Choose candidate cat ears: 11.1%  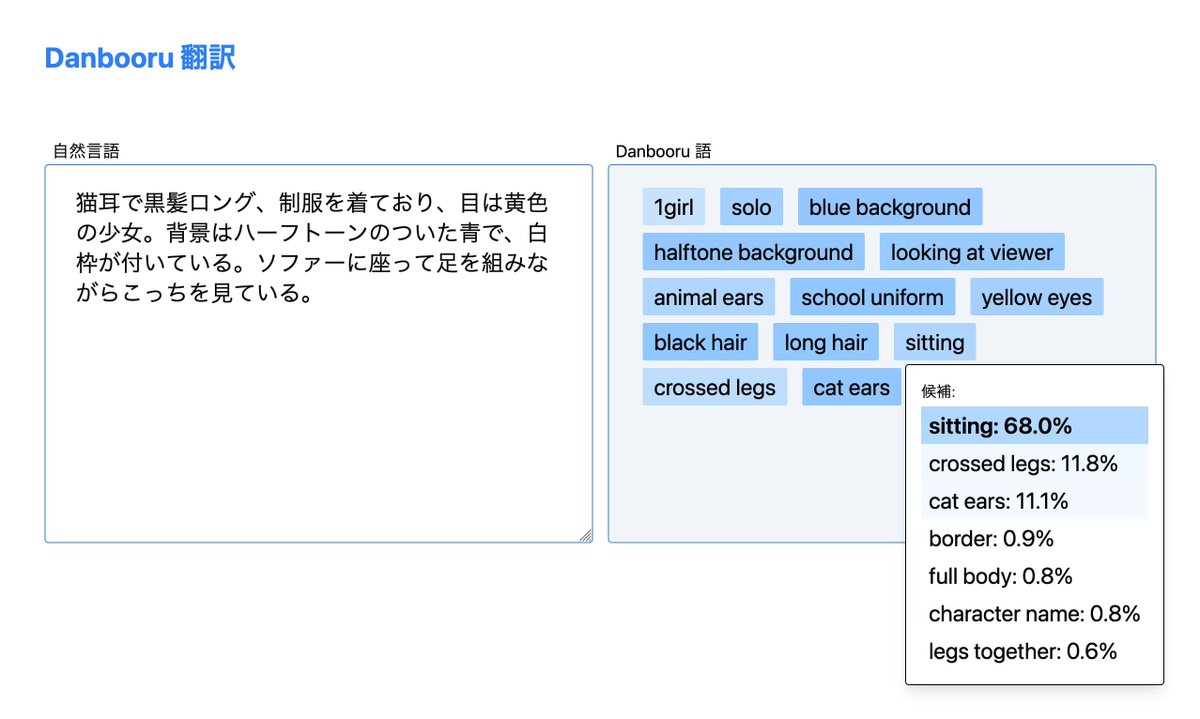point(1035,501)
